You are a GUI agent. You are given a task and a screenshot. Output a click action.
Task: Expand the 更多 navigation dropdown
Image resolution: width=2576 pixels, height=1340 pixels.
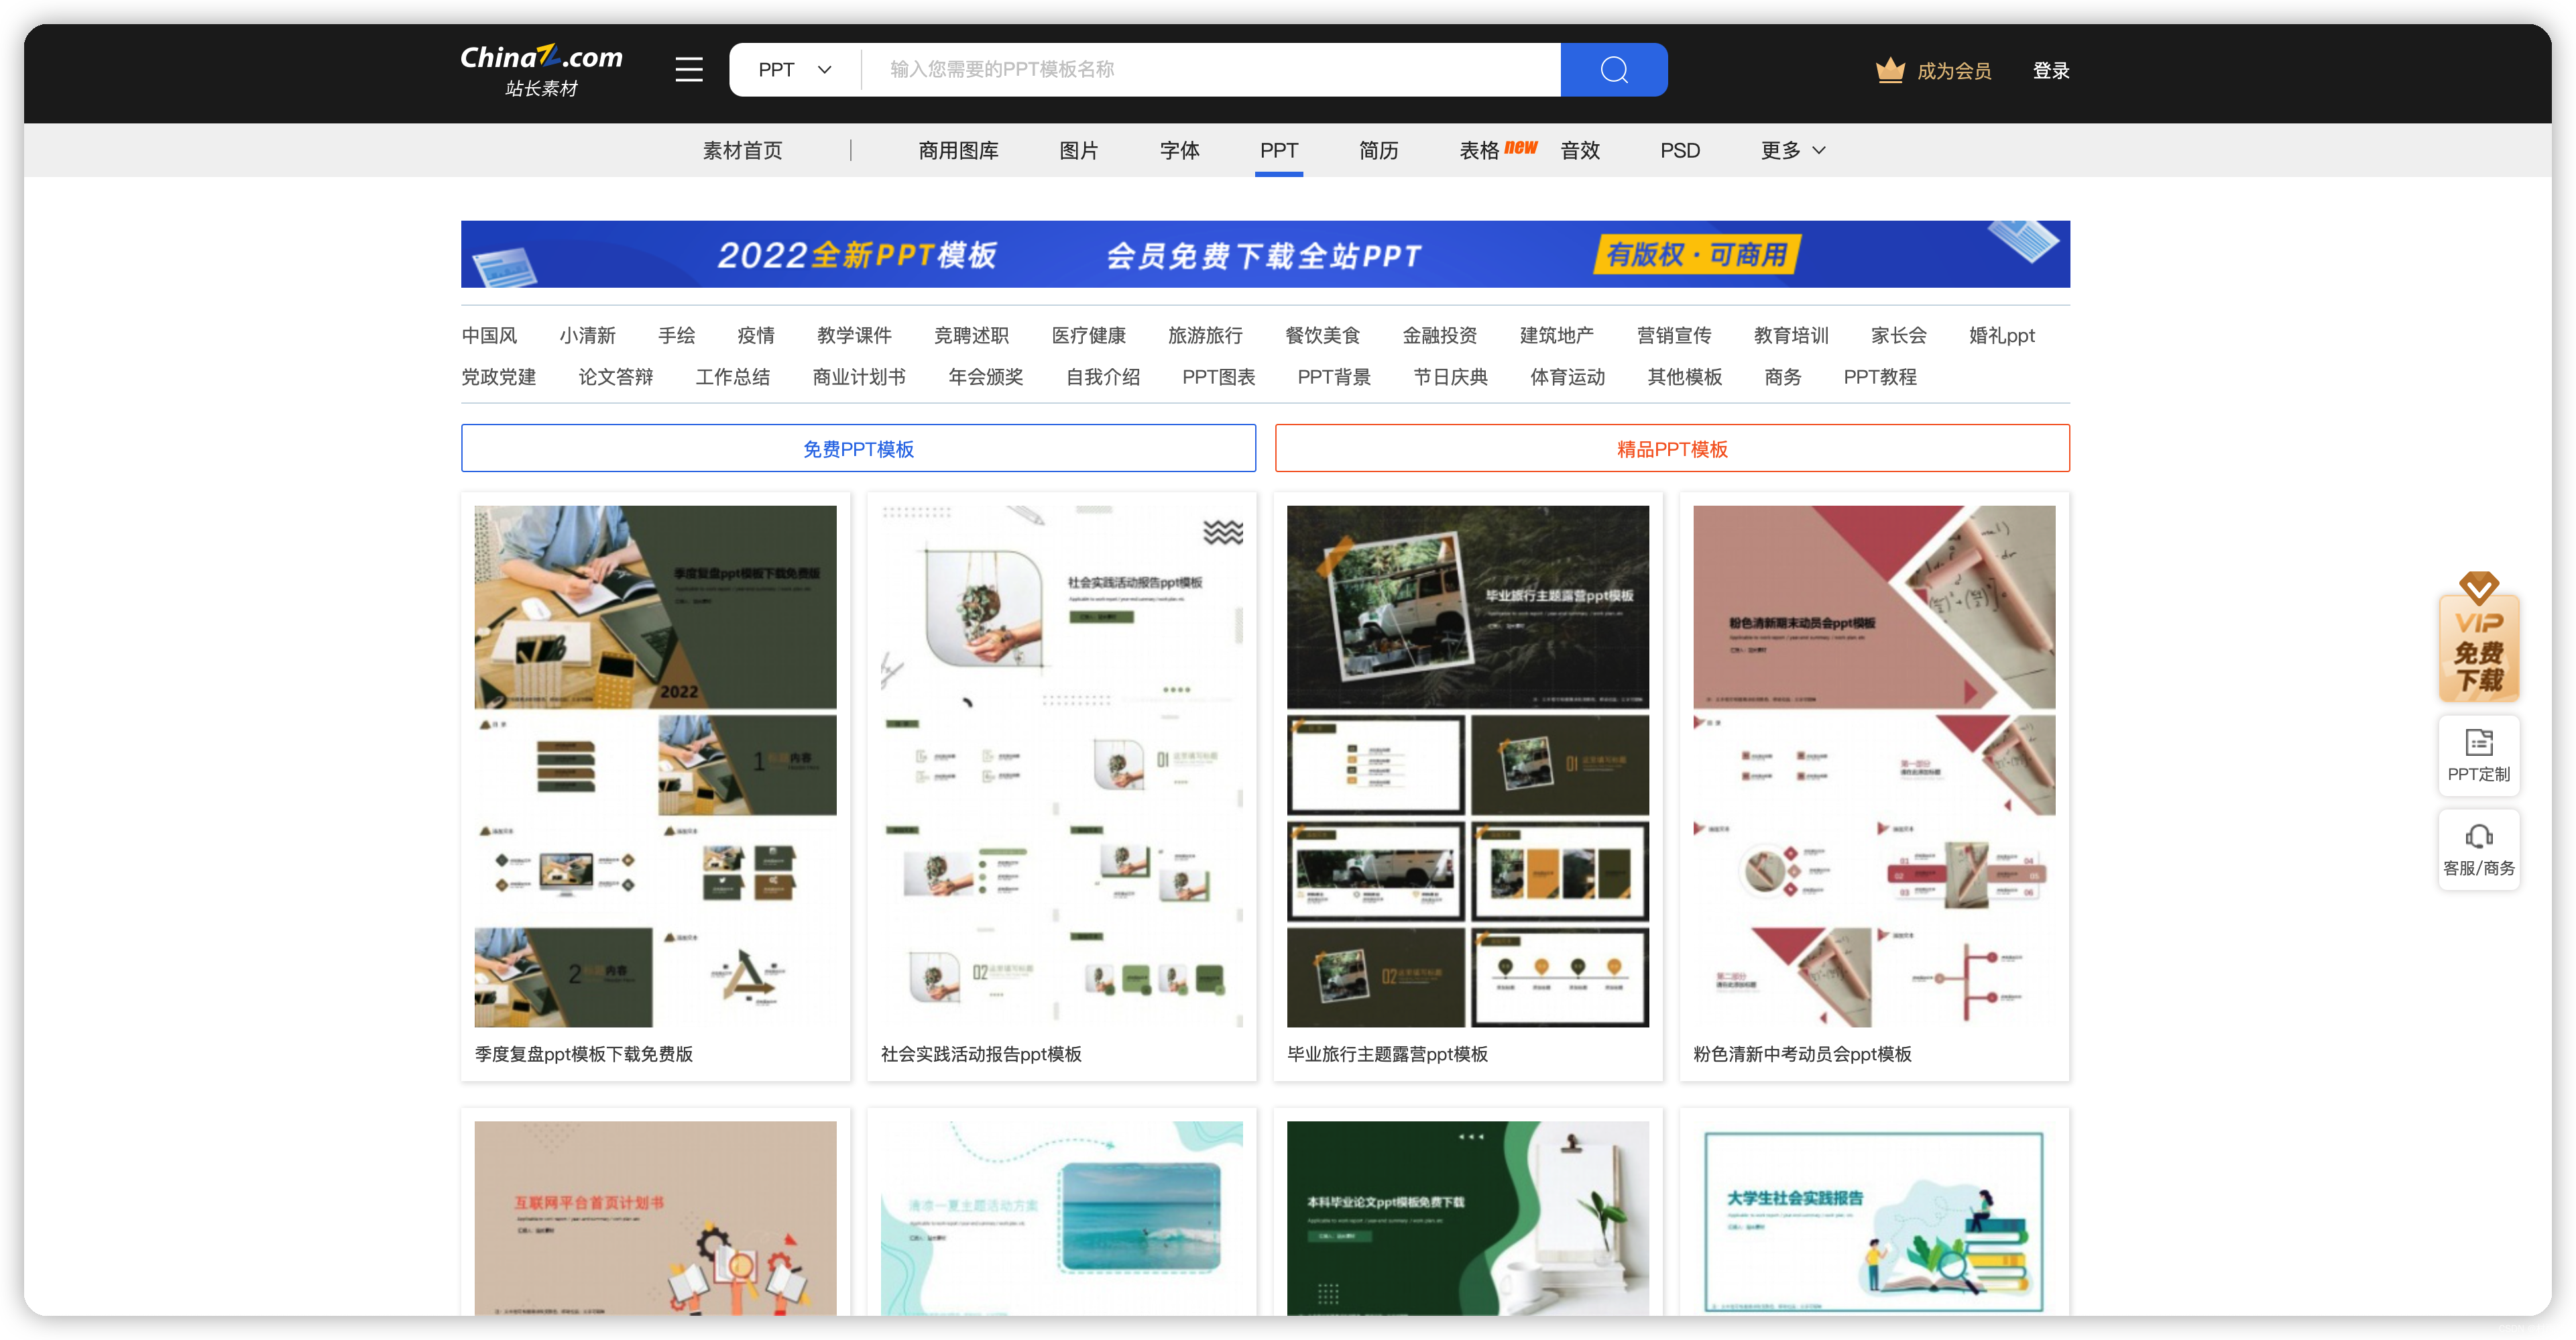coord(1792,150)
